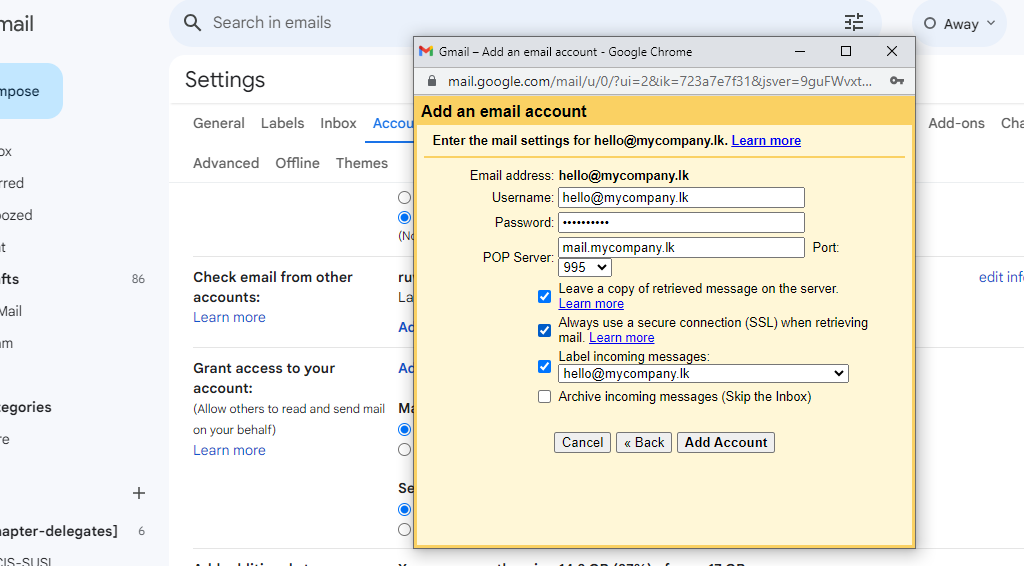Click in the POP Server field

coord(681,247)
